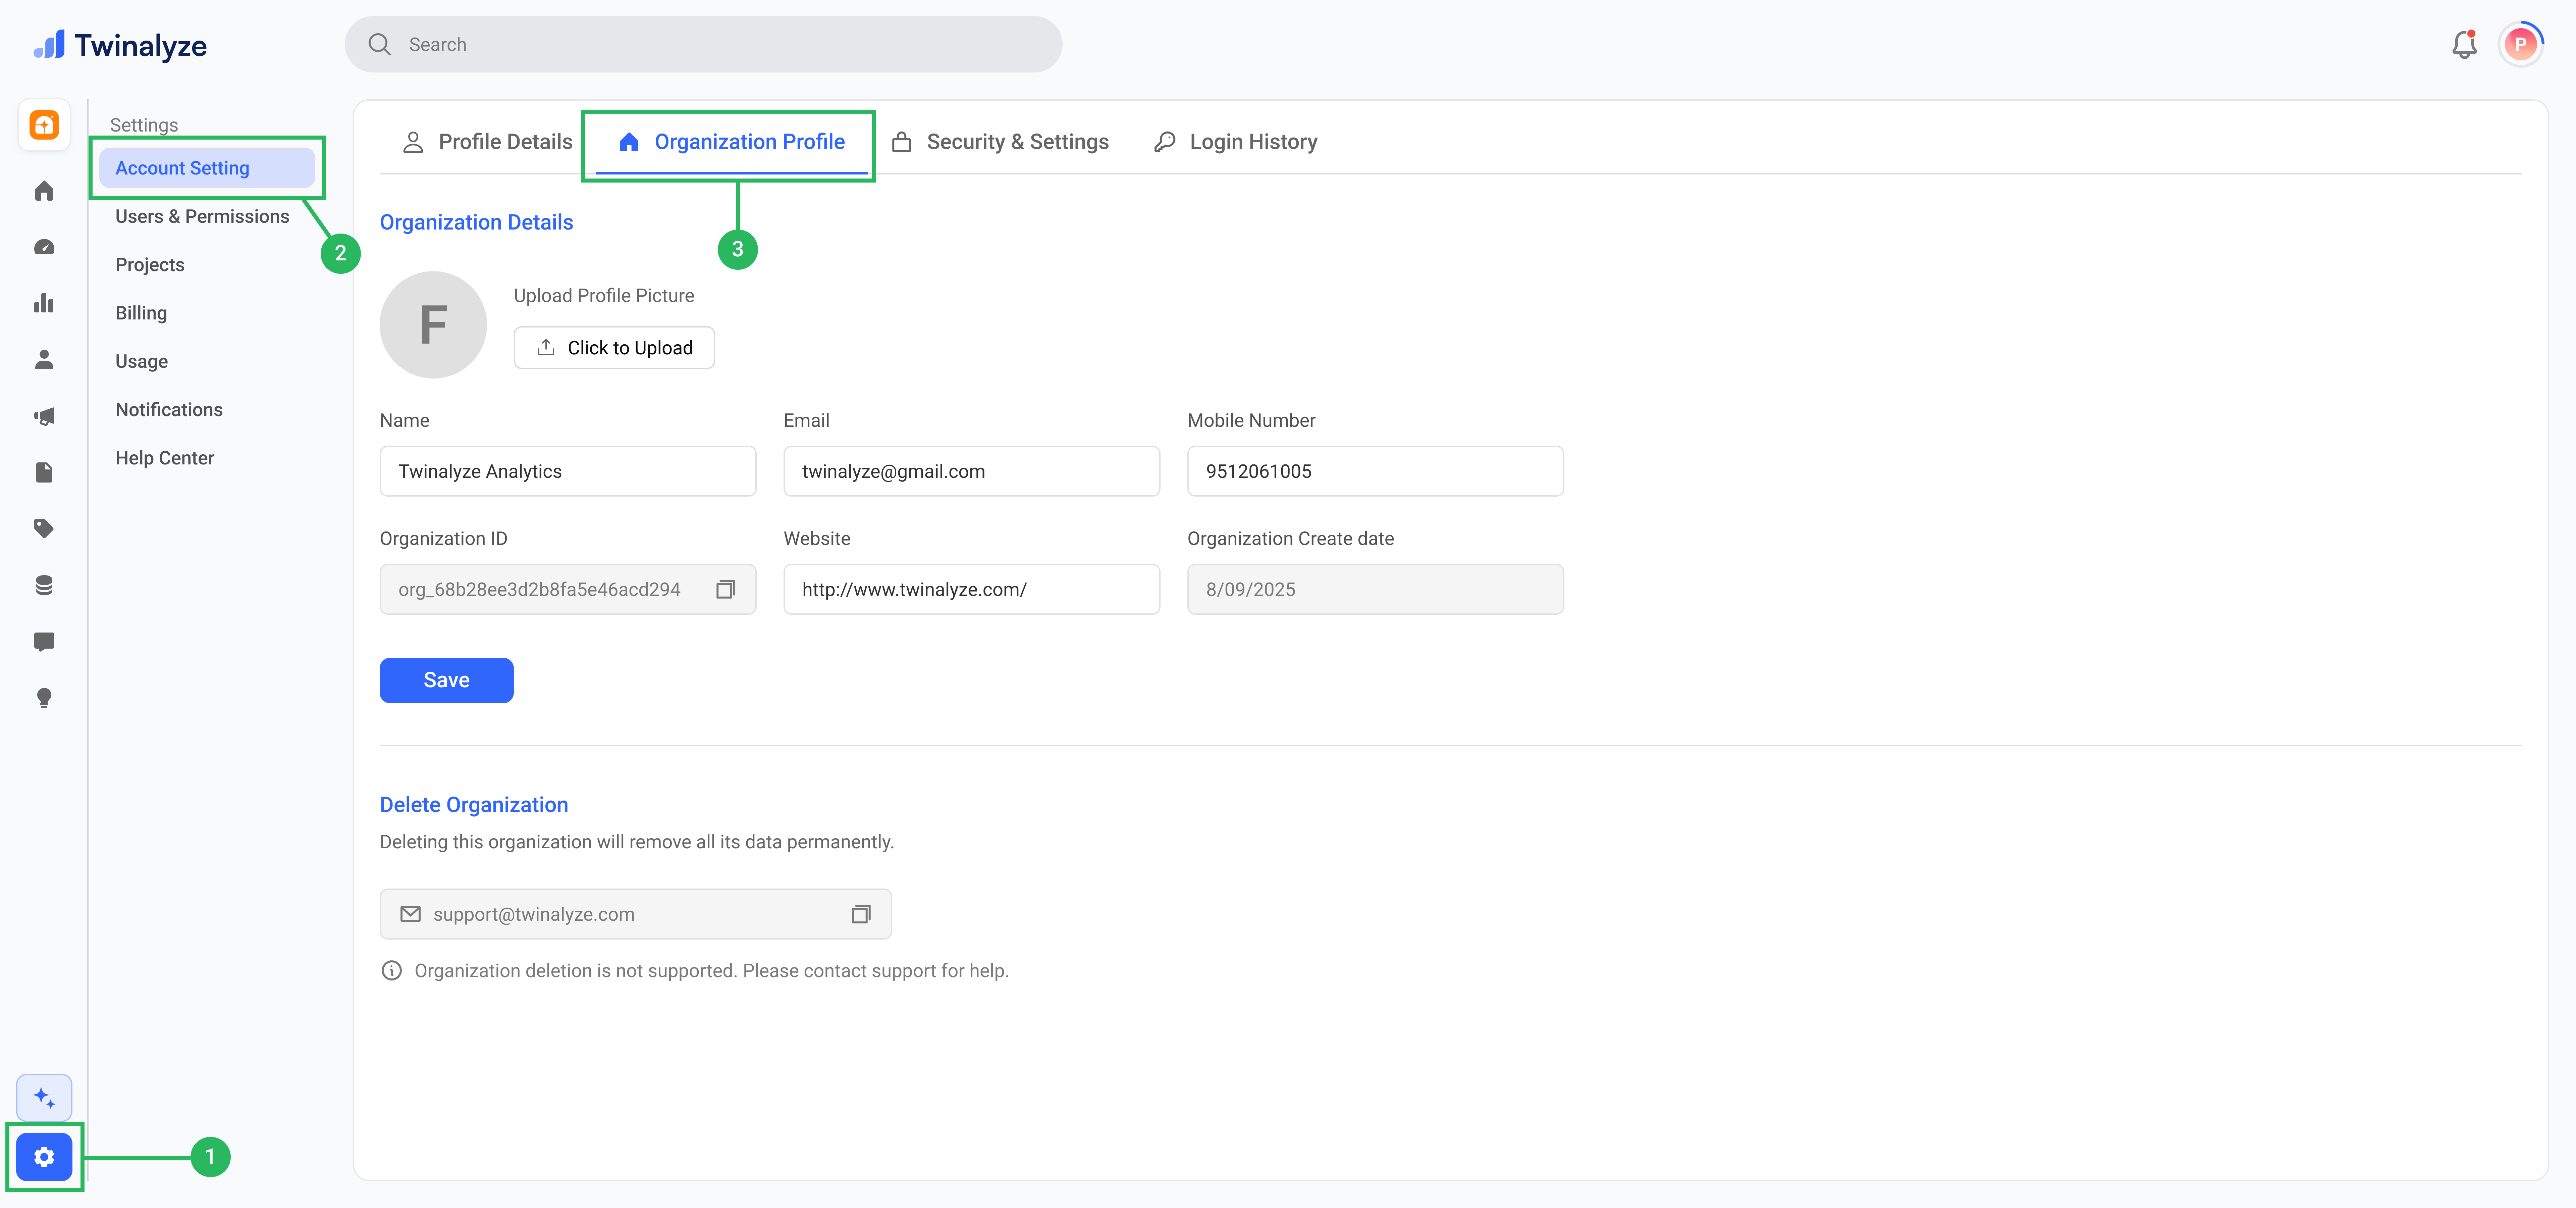
Task: Open the price tag icon in sidebar
Action: [44, 528]
